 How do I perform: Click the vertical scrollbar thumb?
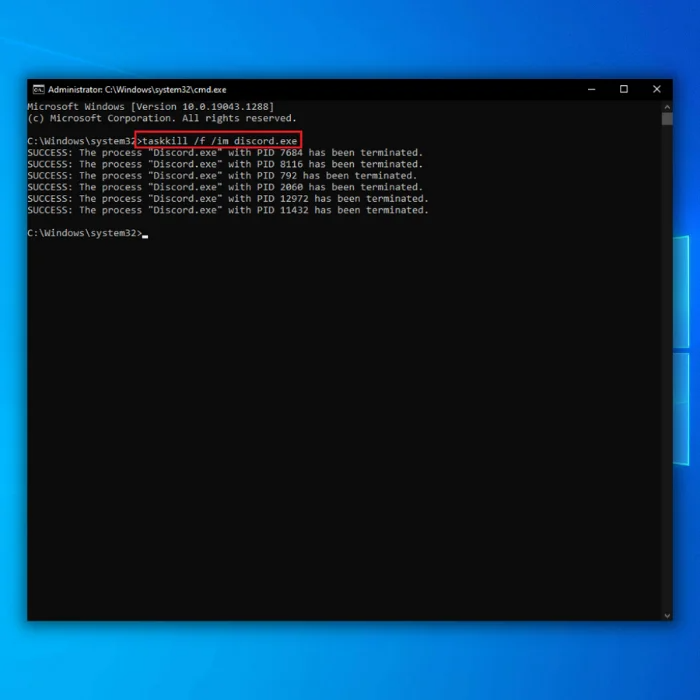pyautogui.click(x=667, y=119)
